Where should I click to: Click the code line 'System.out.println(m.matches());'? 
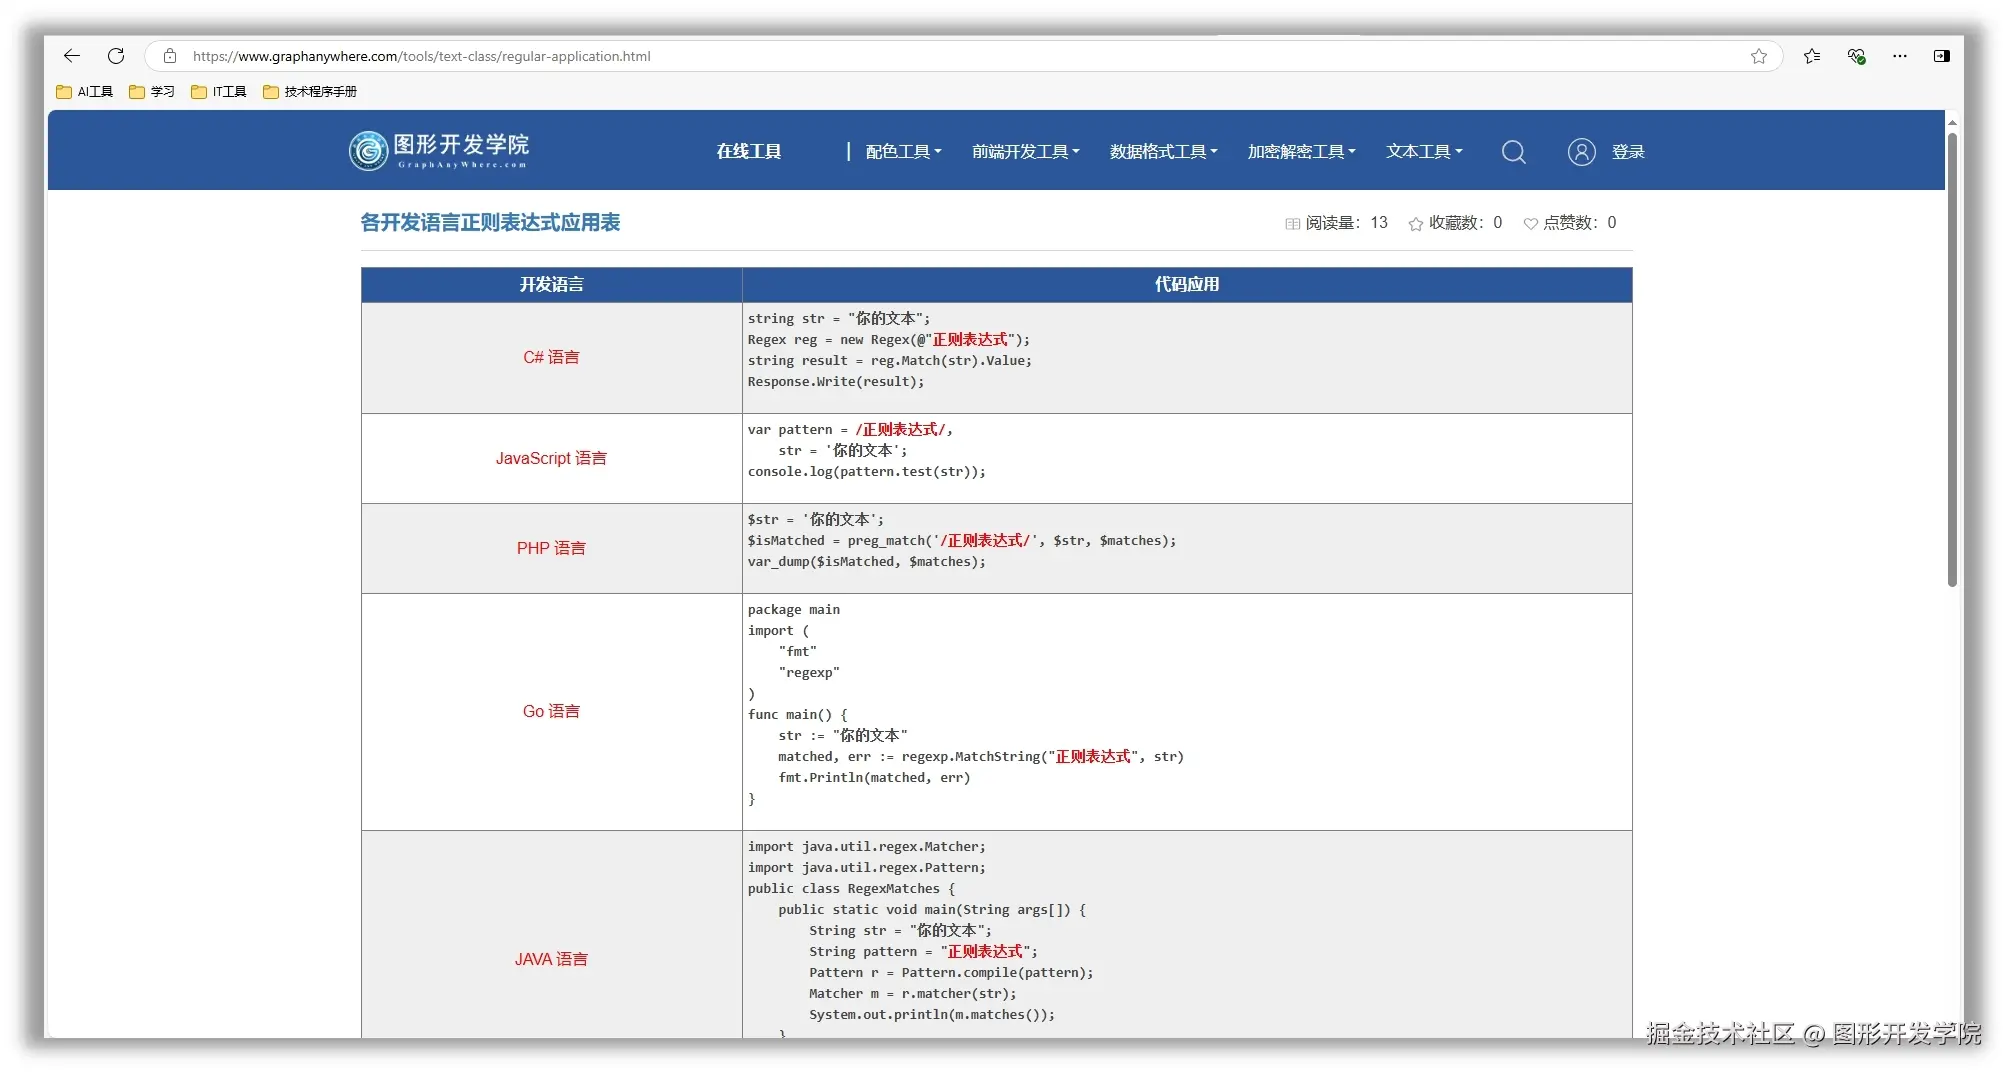tap(932, 1015)
